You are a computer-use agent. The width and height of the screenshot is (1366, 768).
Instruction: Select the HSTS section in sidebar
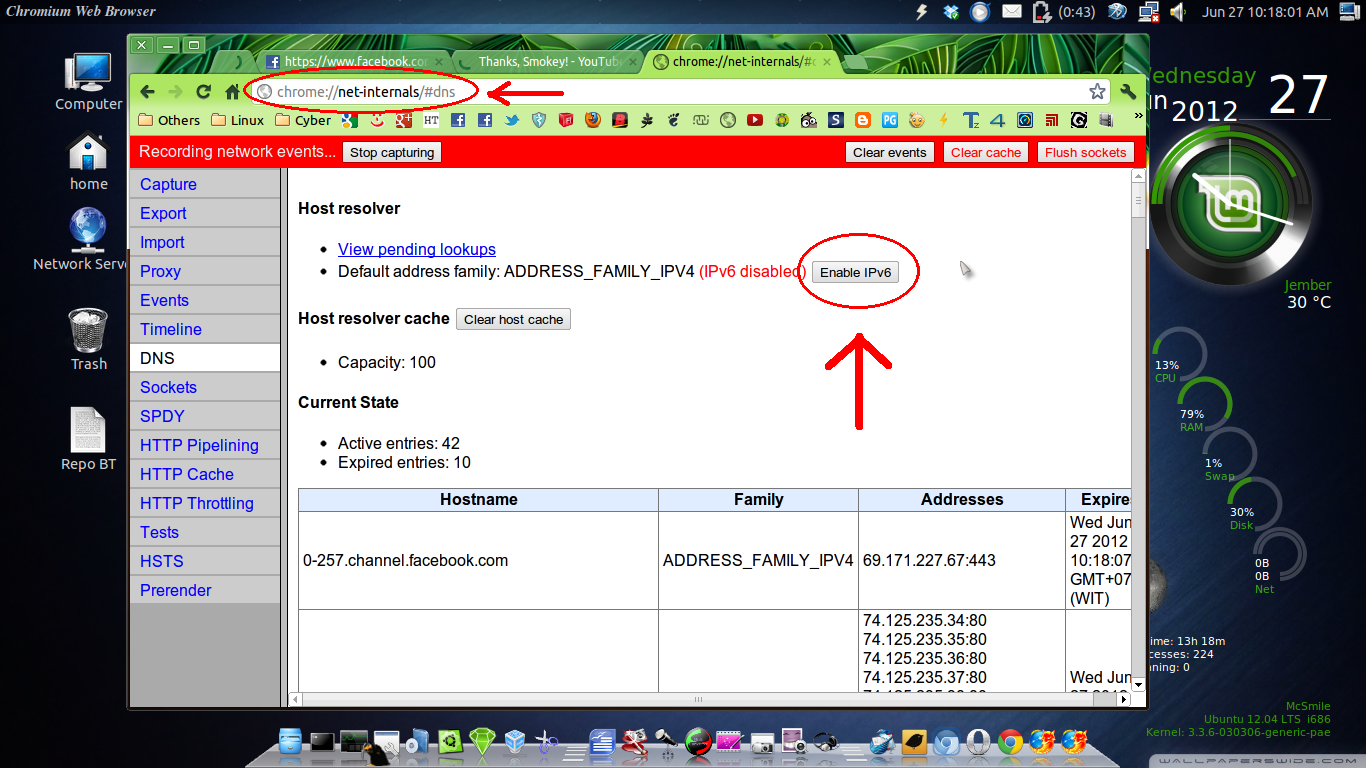coord(205,561)
